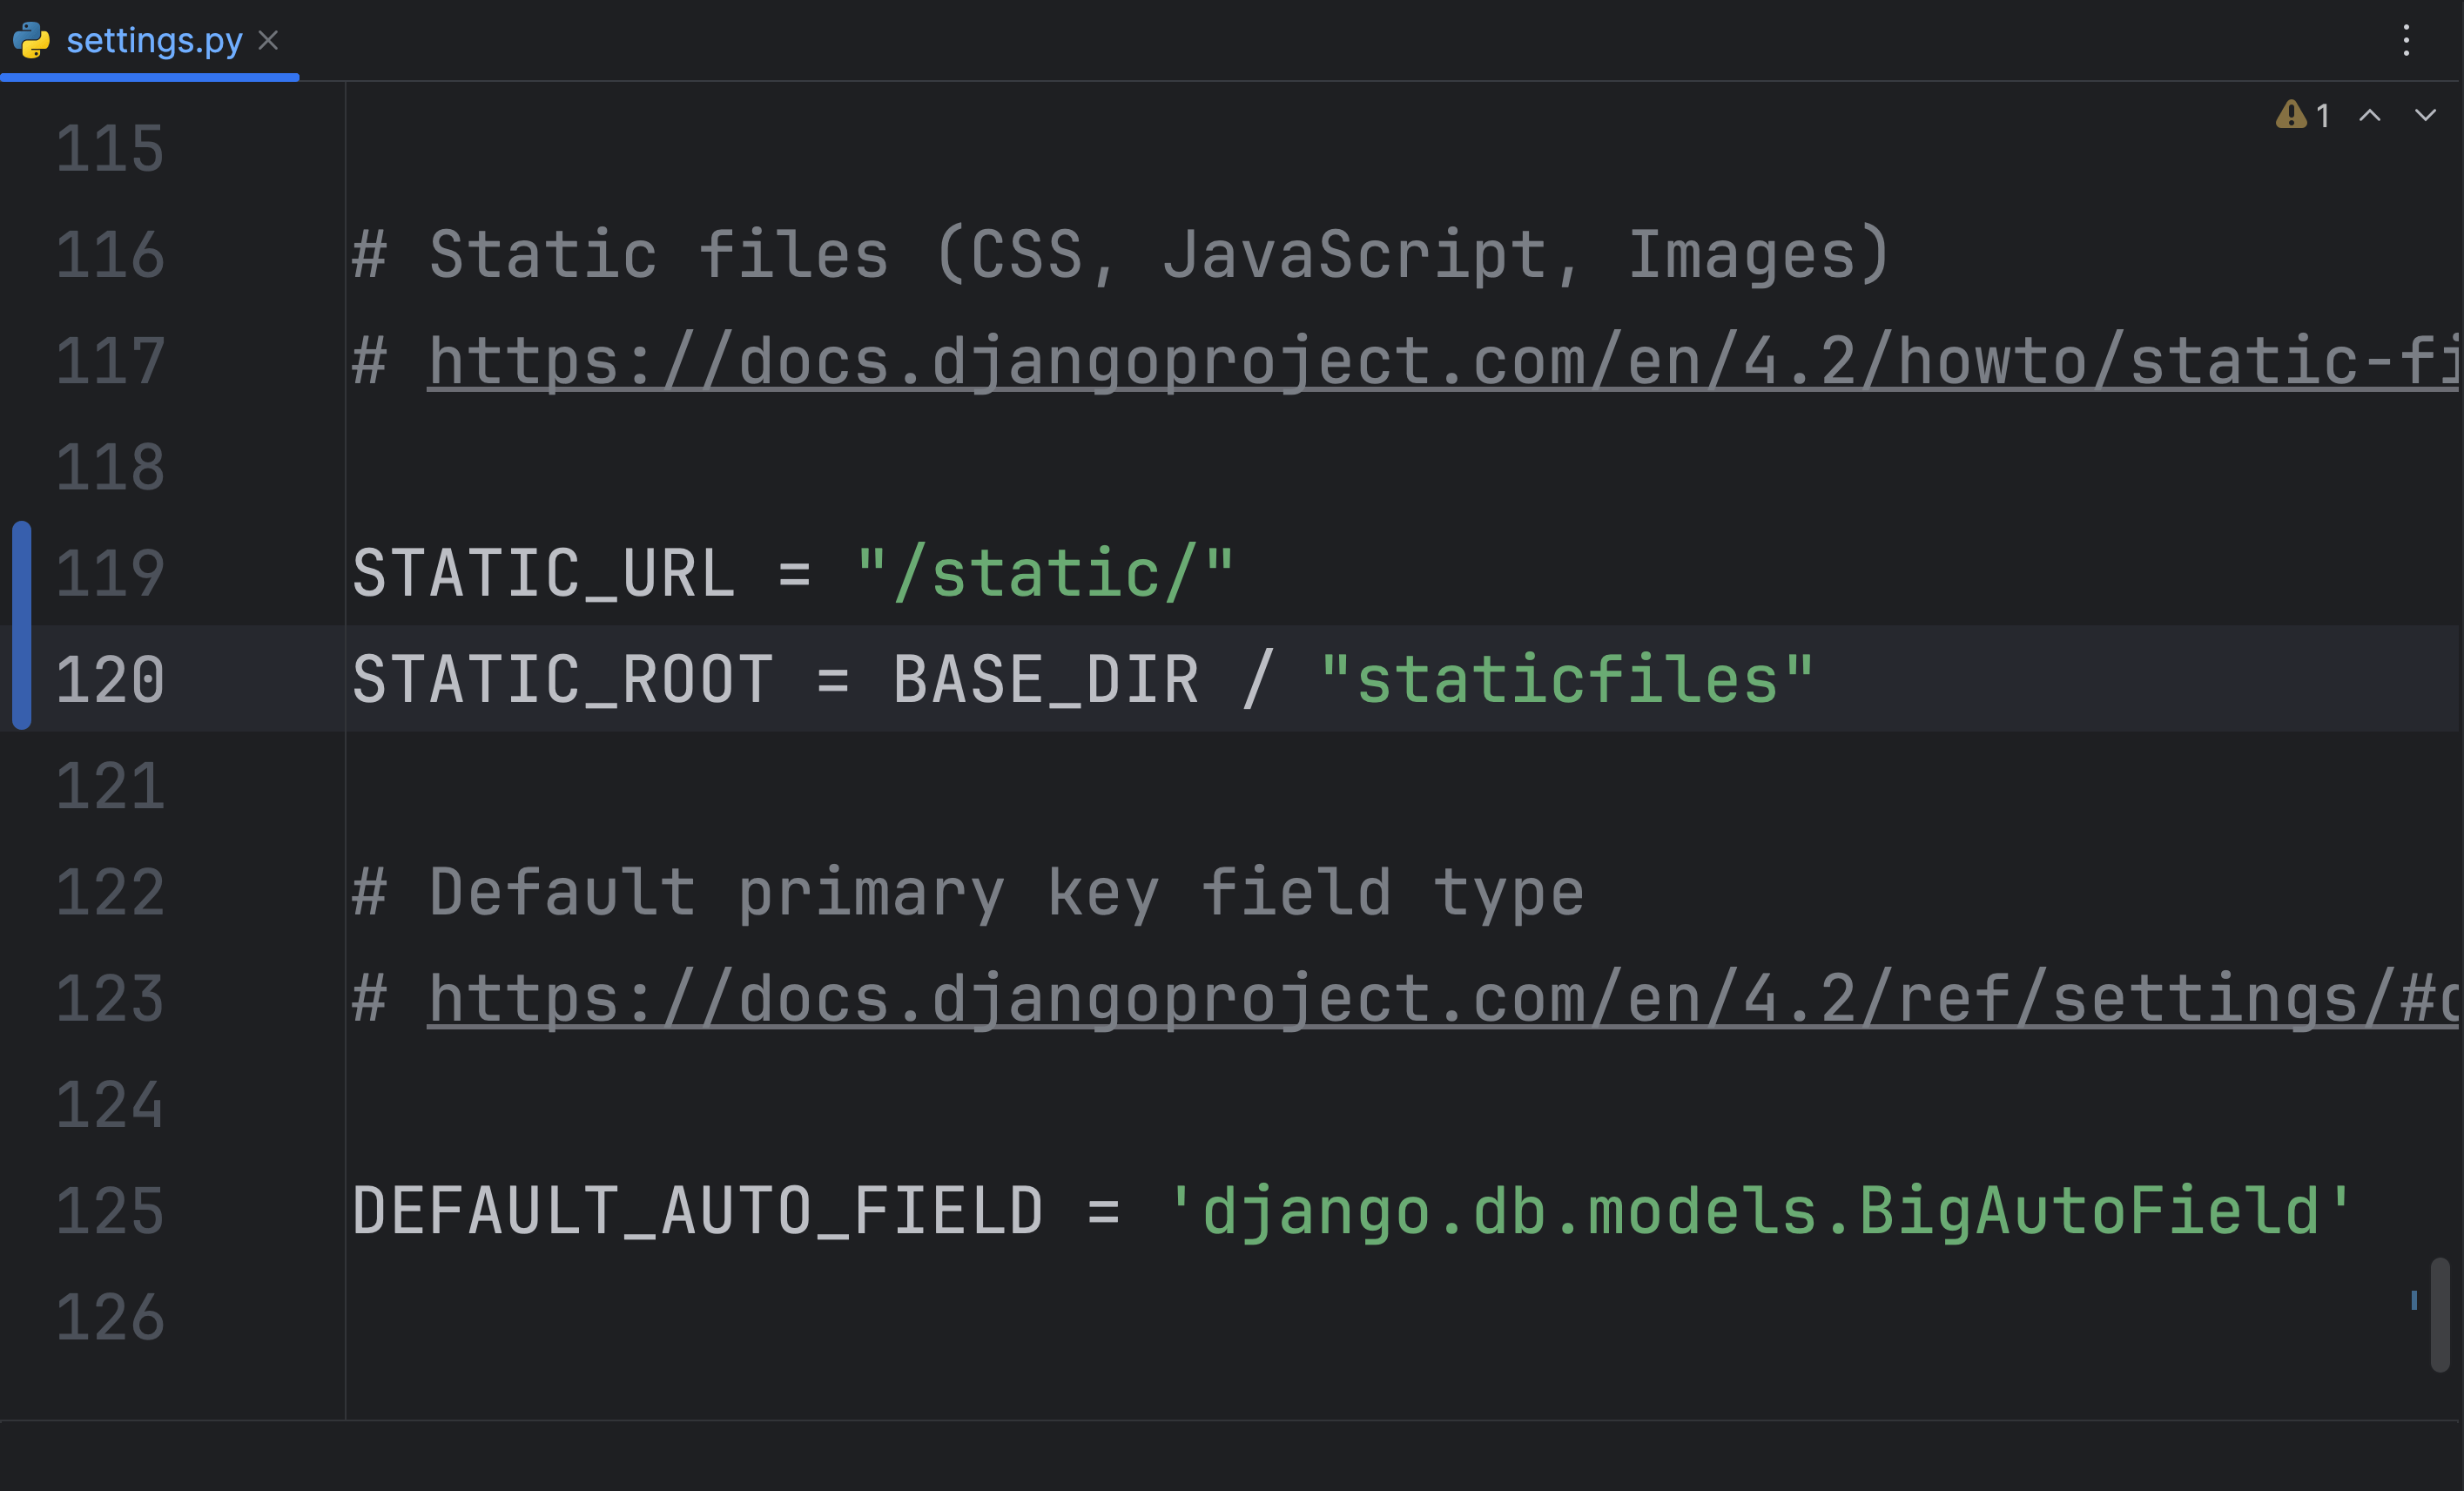
Task: Click line number 125 in gutter
Action: coord(110,1211)
